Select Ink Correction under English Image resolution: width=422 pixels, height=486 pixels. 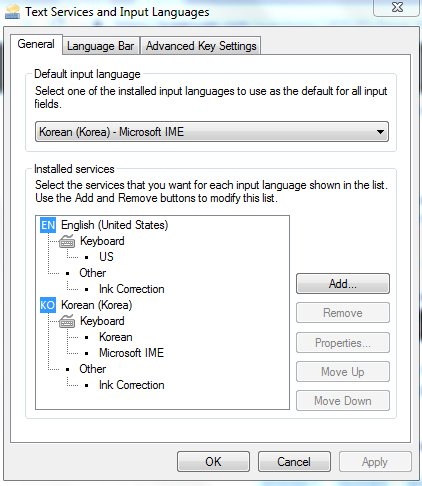[x=132, y=289]
